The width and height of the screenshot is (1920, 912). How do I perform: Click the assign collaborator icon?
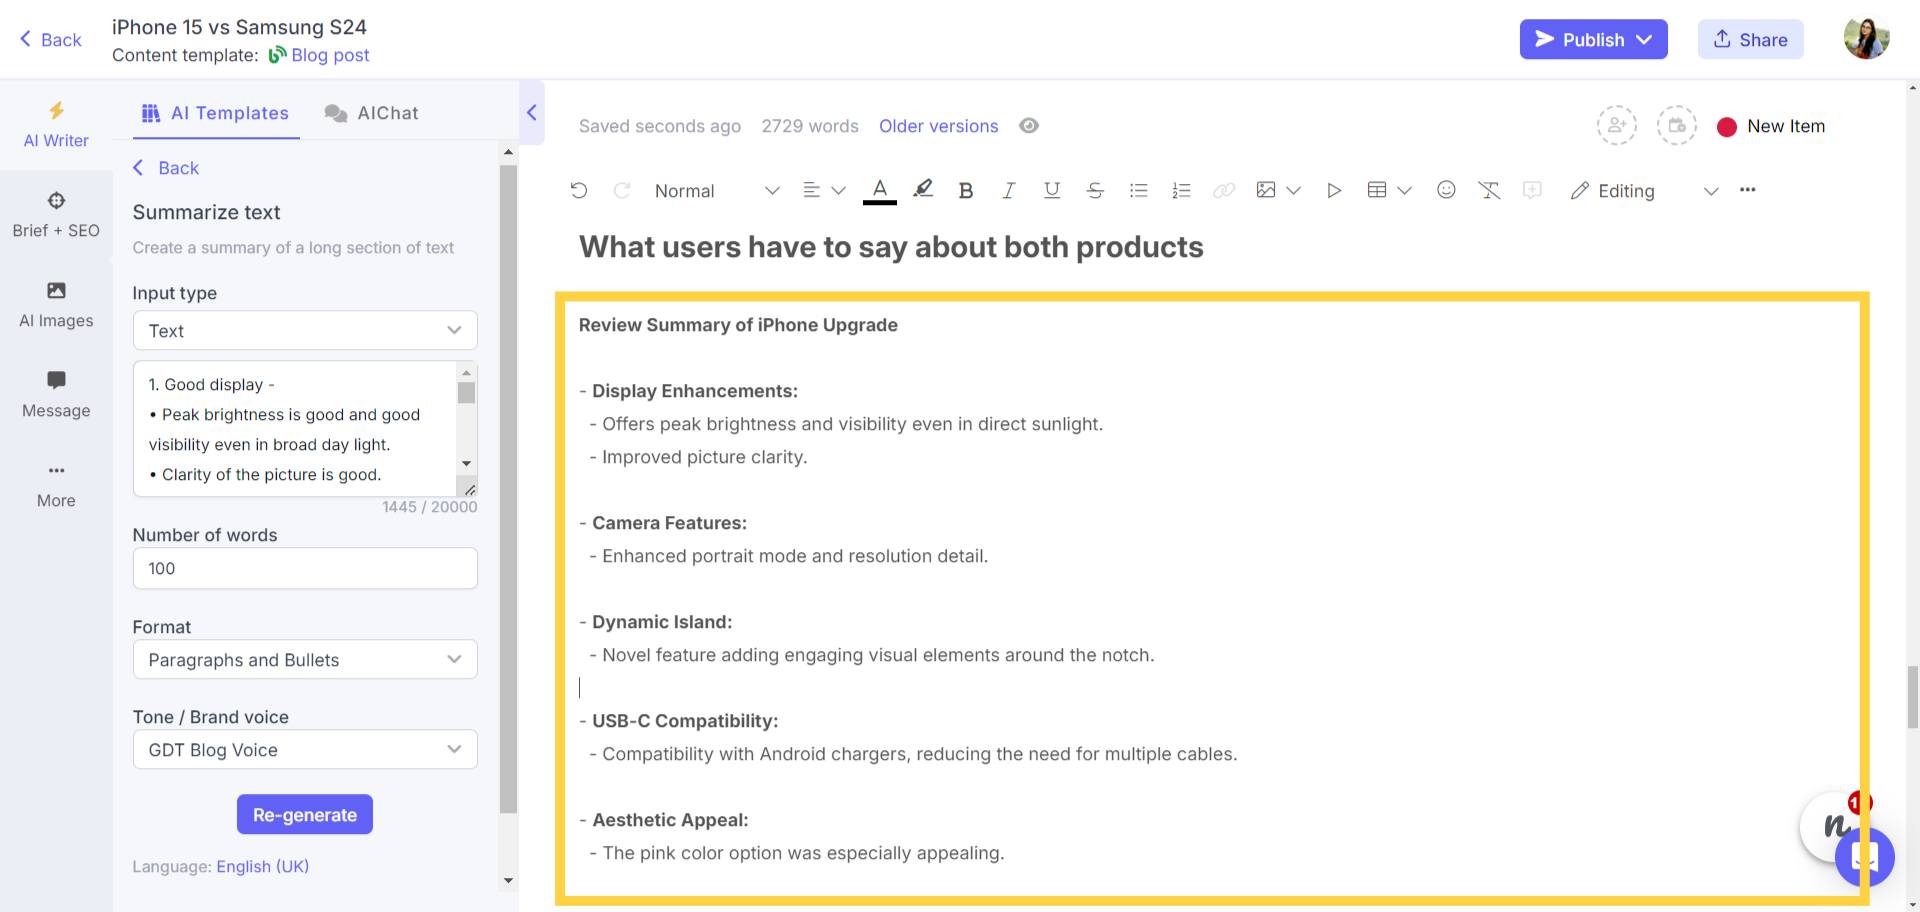coord(1617,126)
